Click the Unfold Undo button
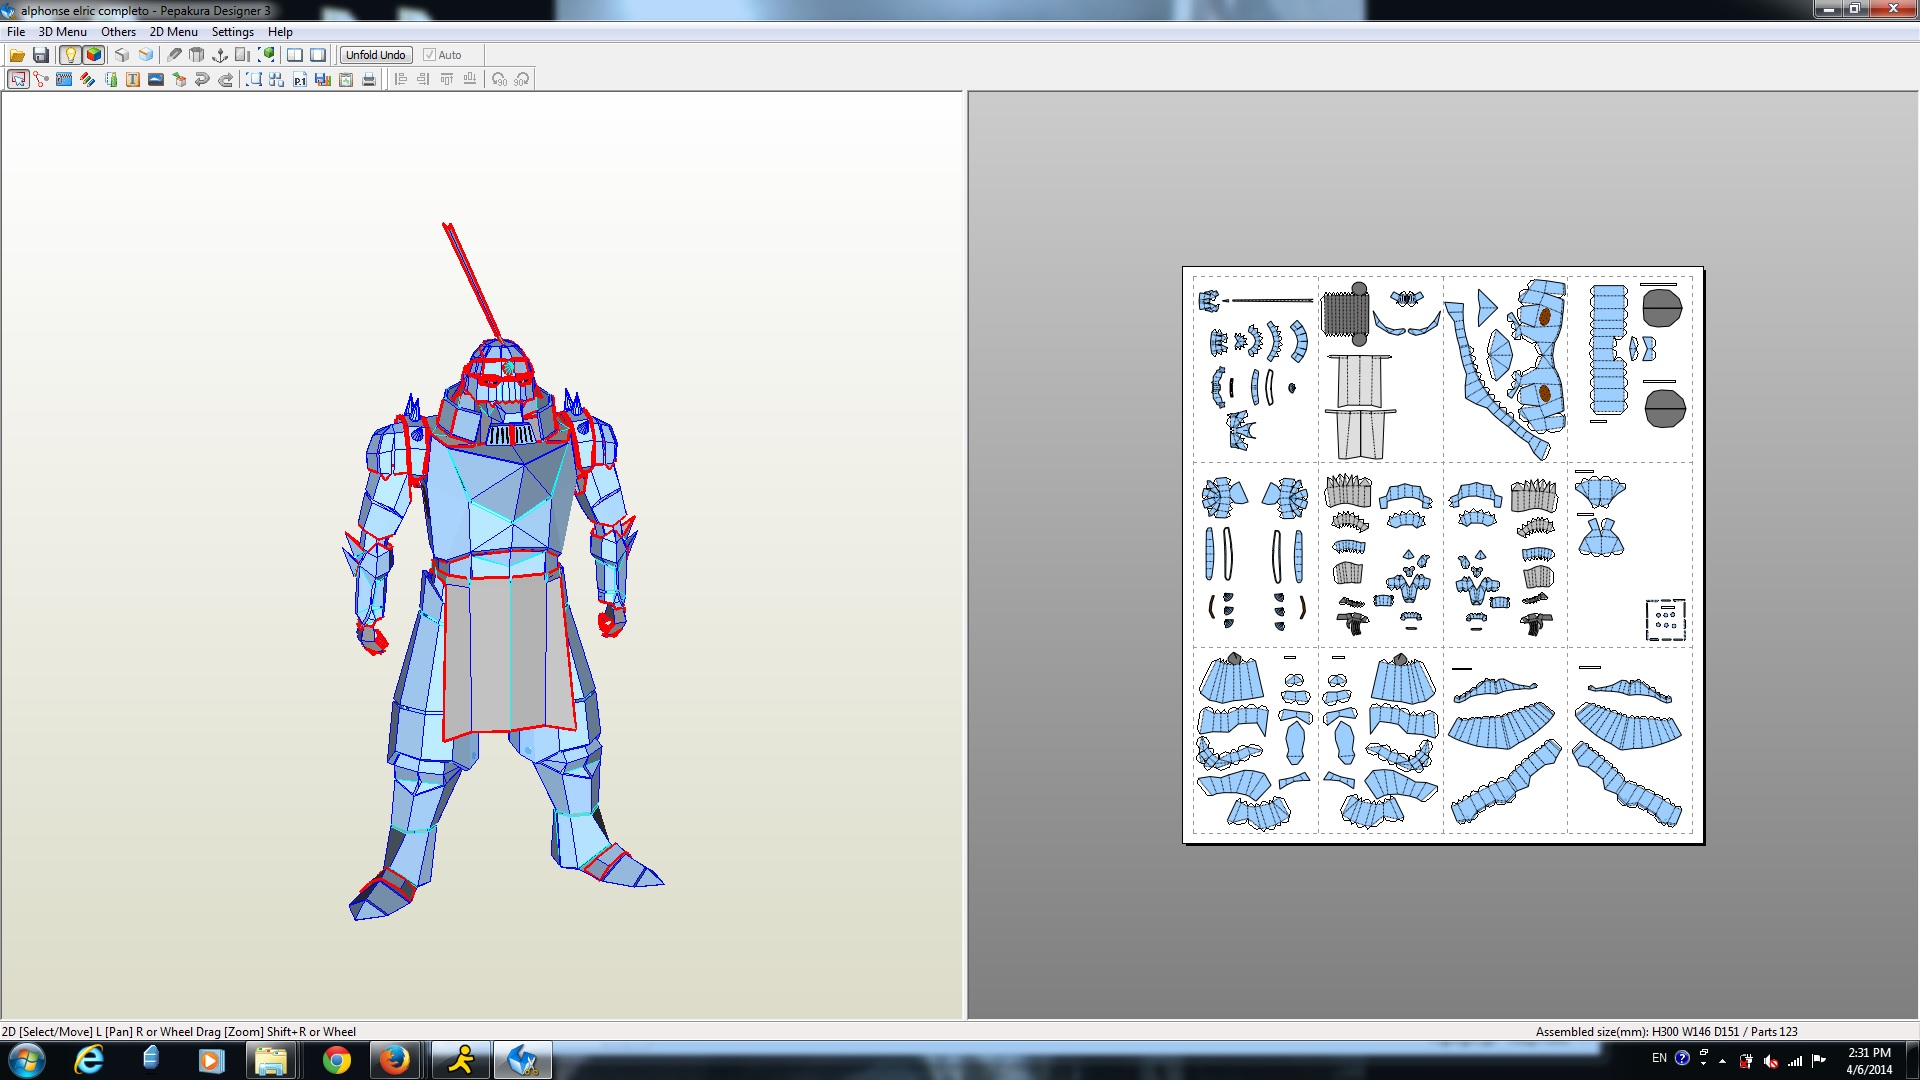 tap(376, 55)
